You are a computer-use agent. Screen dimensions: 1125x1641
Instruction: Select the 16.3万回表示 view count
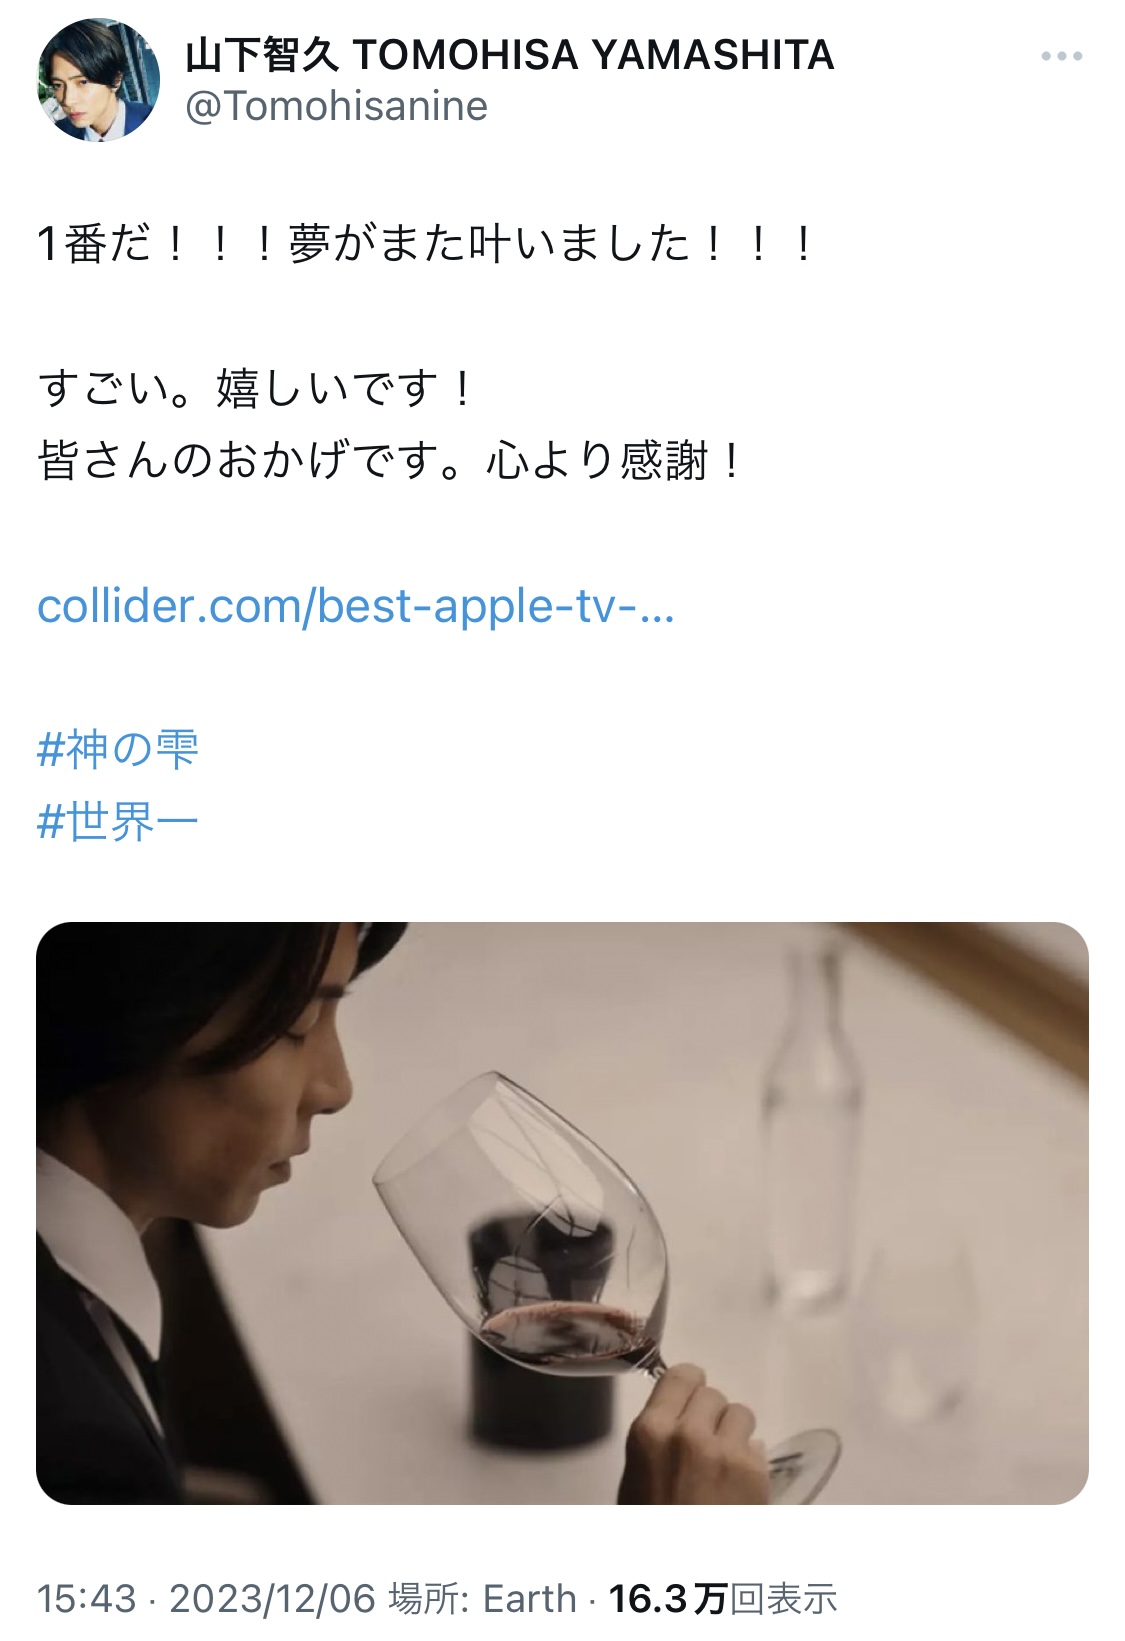[722, 1598]
